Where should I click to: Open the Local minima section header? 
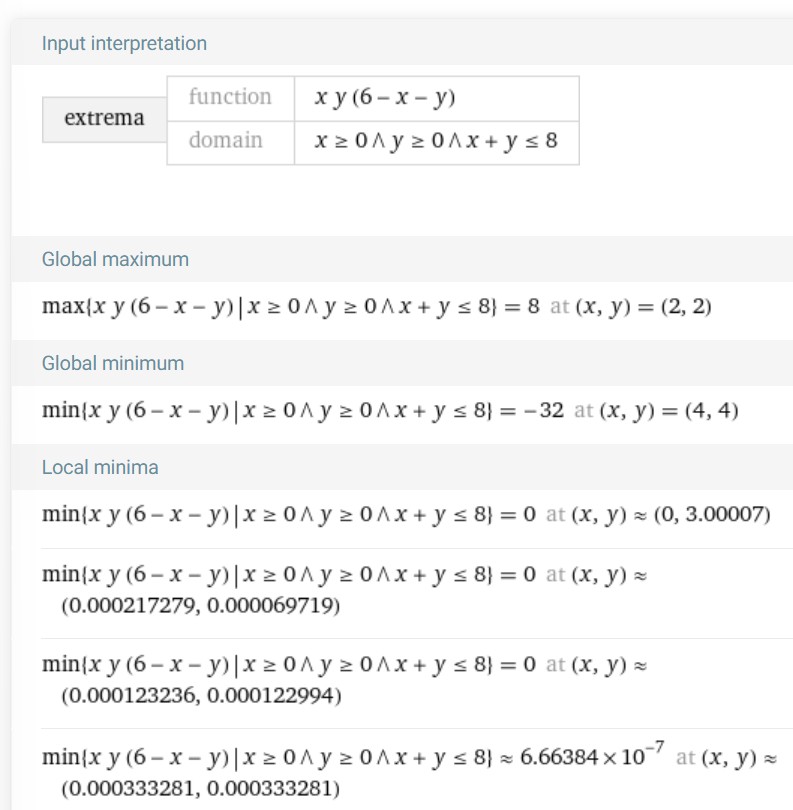tap(100, 468)
